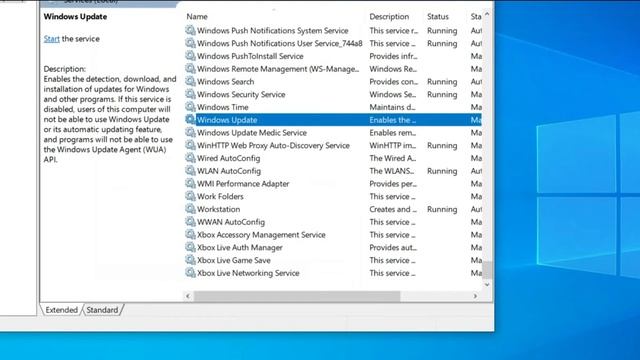This screenshot has width=640, height=360.
Task: Select WinHTTP Web Proxy Auto-Discovery Service name
Action: (x=273, y=145)
